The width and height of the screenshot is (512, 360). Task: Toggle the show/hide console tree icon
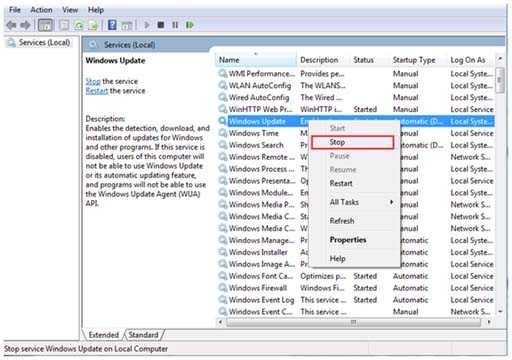pyautogui.click(x=45, y=25)
